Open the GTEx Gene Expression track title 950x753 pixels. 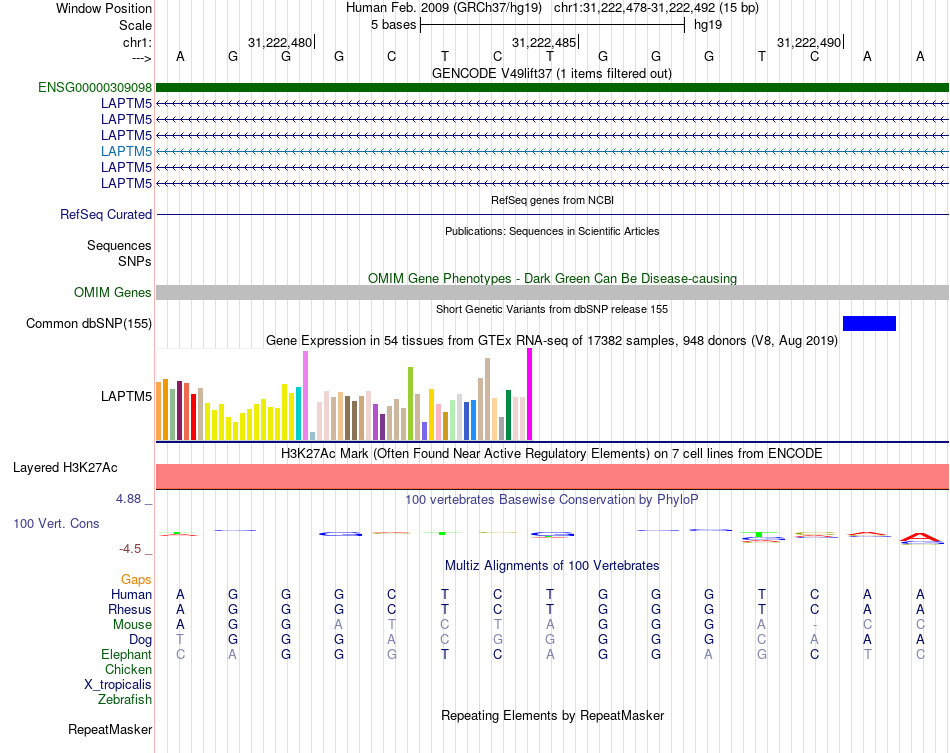(x=552, y=340)
